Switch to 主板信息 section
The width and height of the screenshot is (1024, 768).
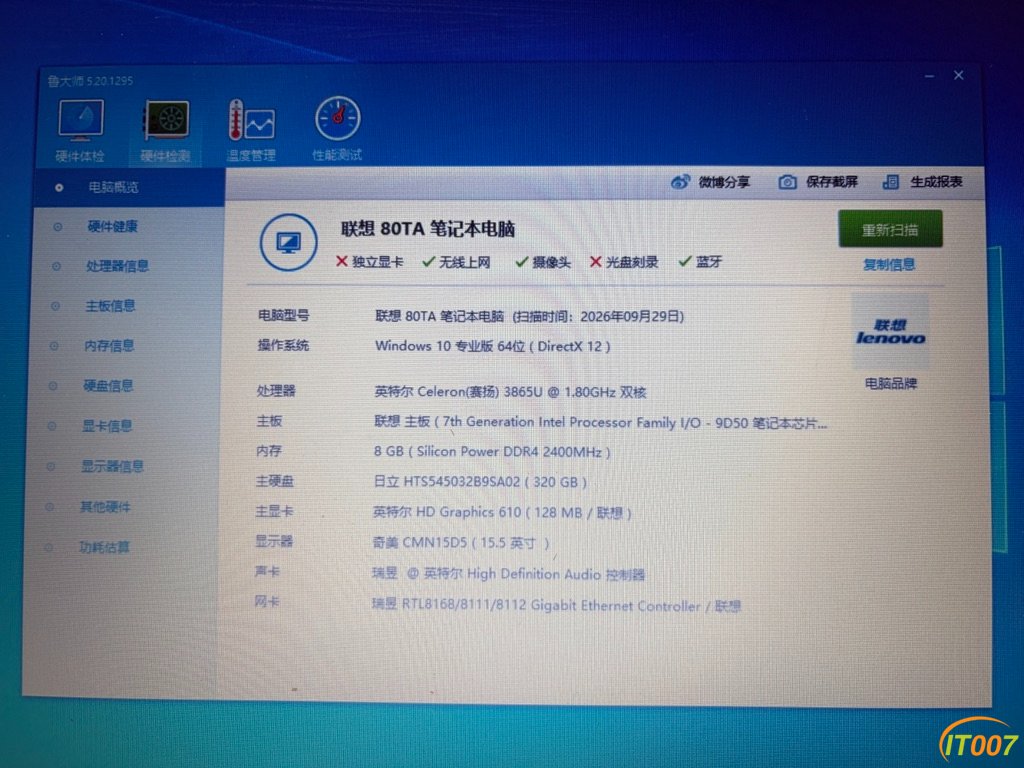(110, 306)
